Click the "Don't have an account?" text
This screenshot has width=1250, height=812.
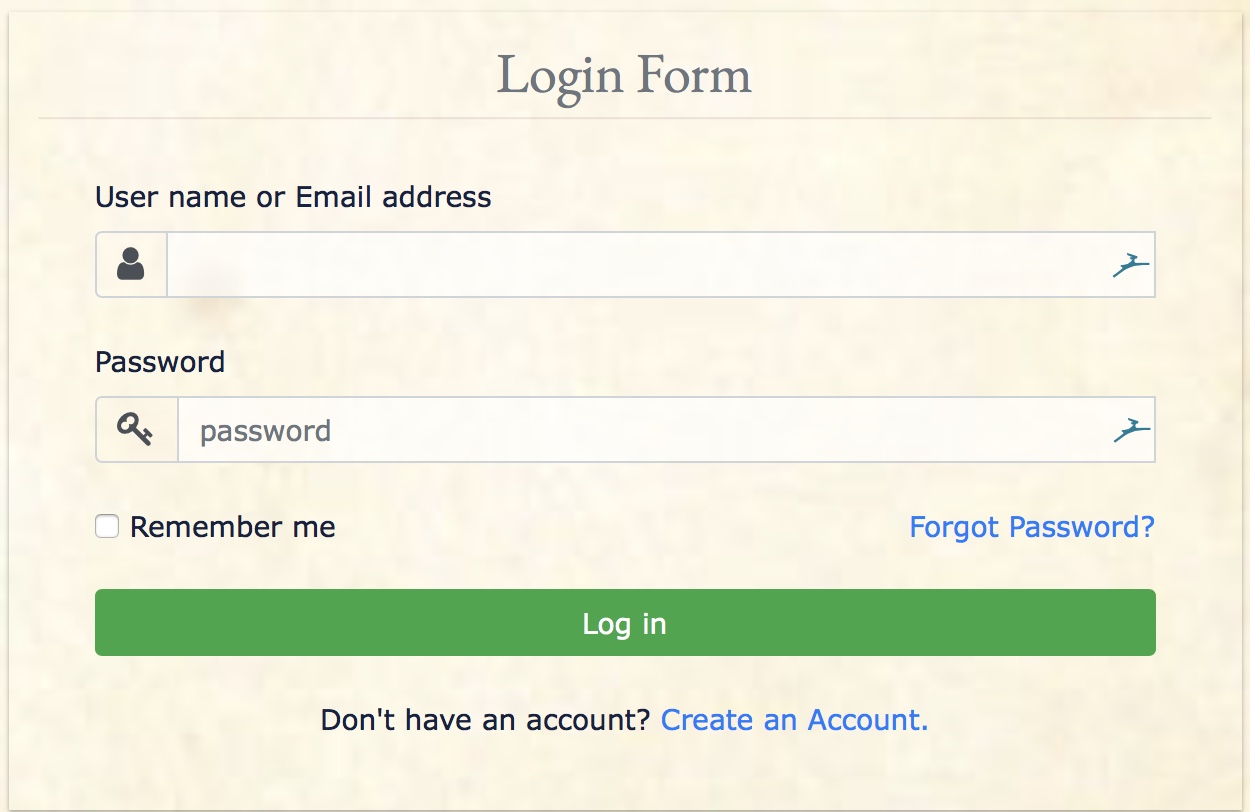486,720
